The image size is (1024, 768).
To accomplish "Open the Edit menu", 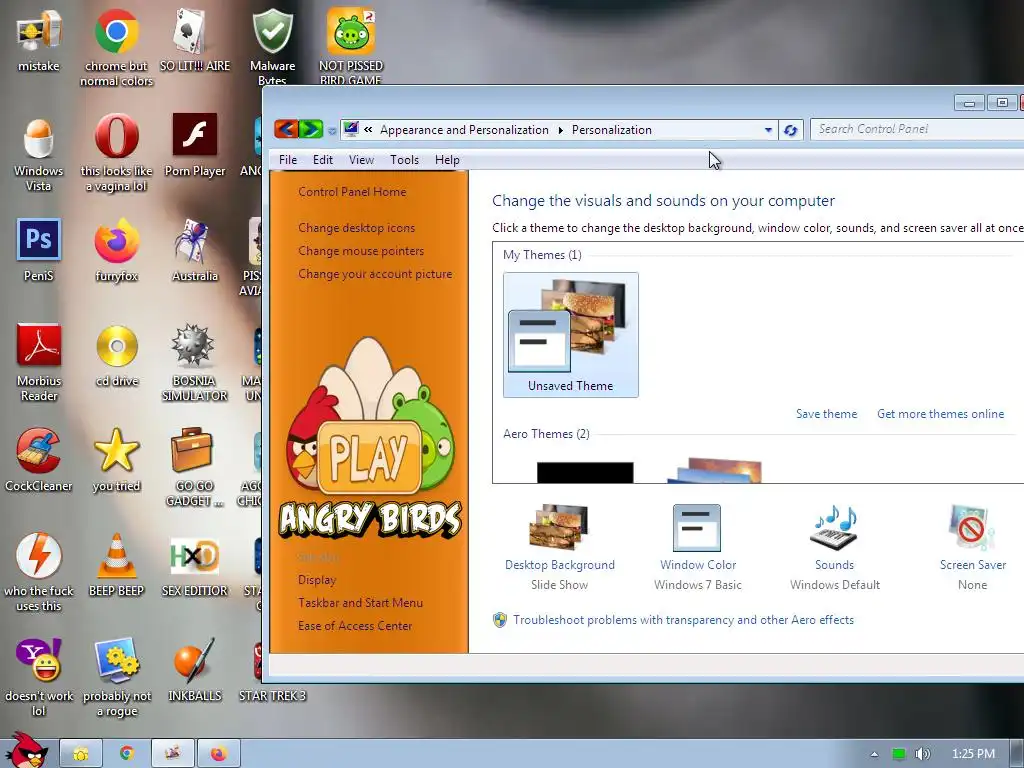I will (x=323, y=159).
